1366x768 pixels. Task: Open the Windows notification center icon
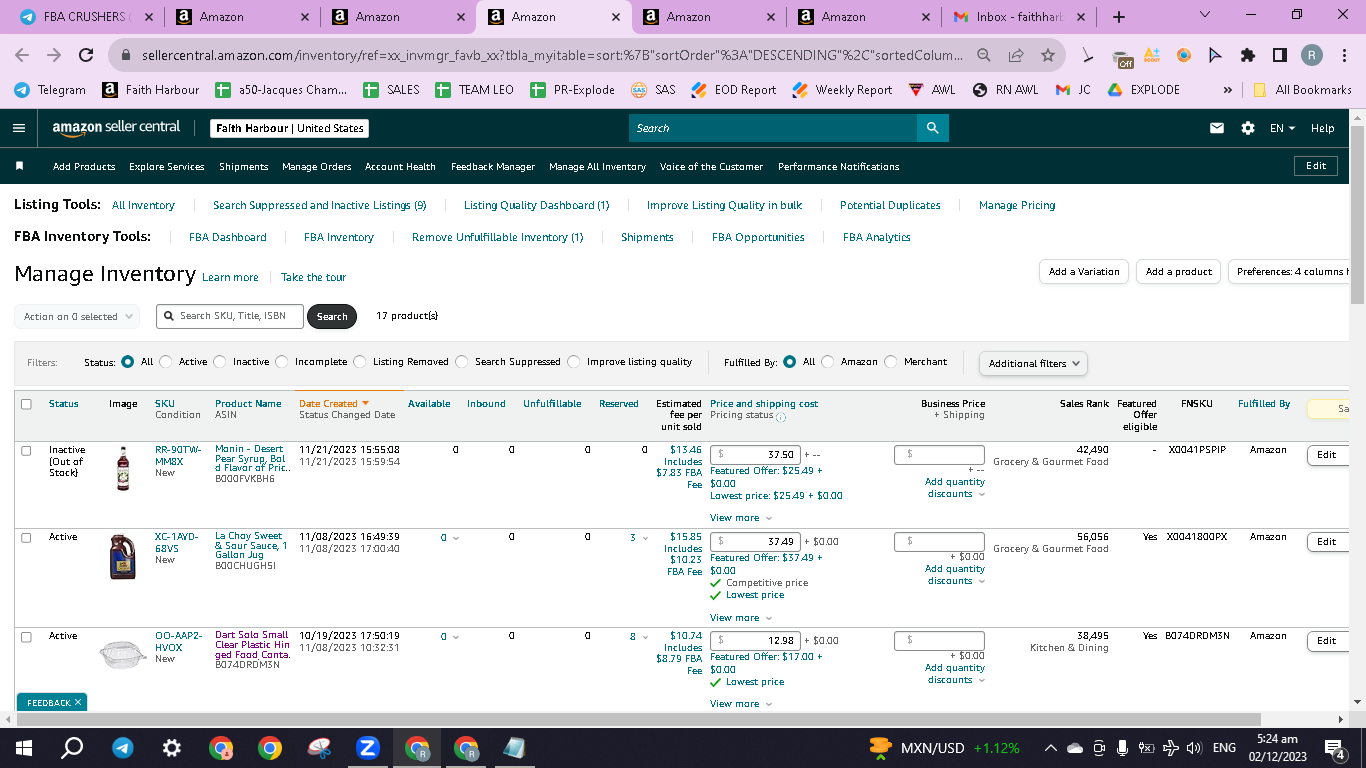click(1333, 748)
